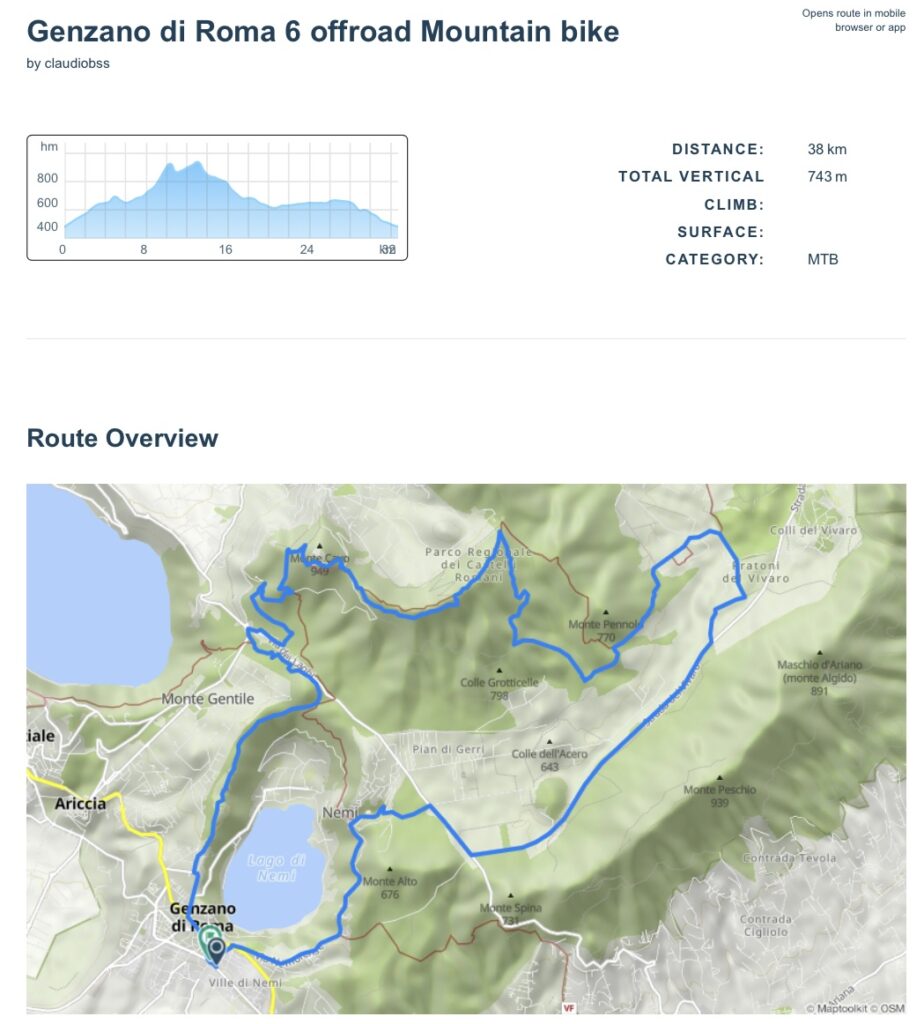Image resolution: width=924 pixels, height=1024 pixels.
Task: Open the OSM attribution link
Action: pyautogui.click(x=892, y=1008)
